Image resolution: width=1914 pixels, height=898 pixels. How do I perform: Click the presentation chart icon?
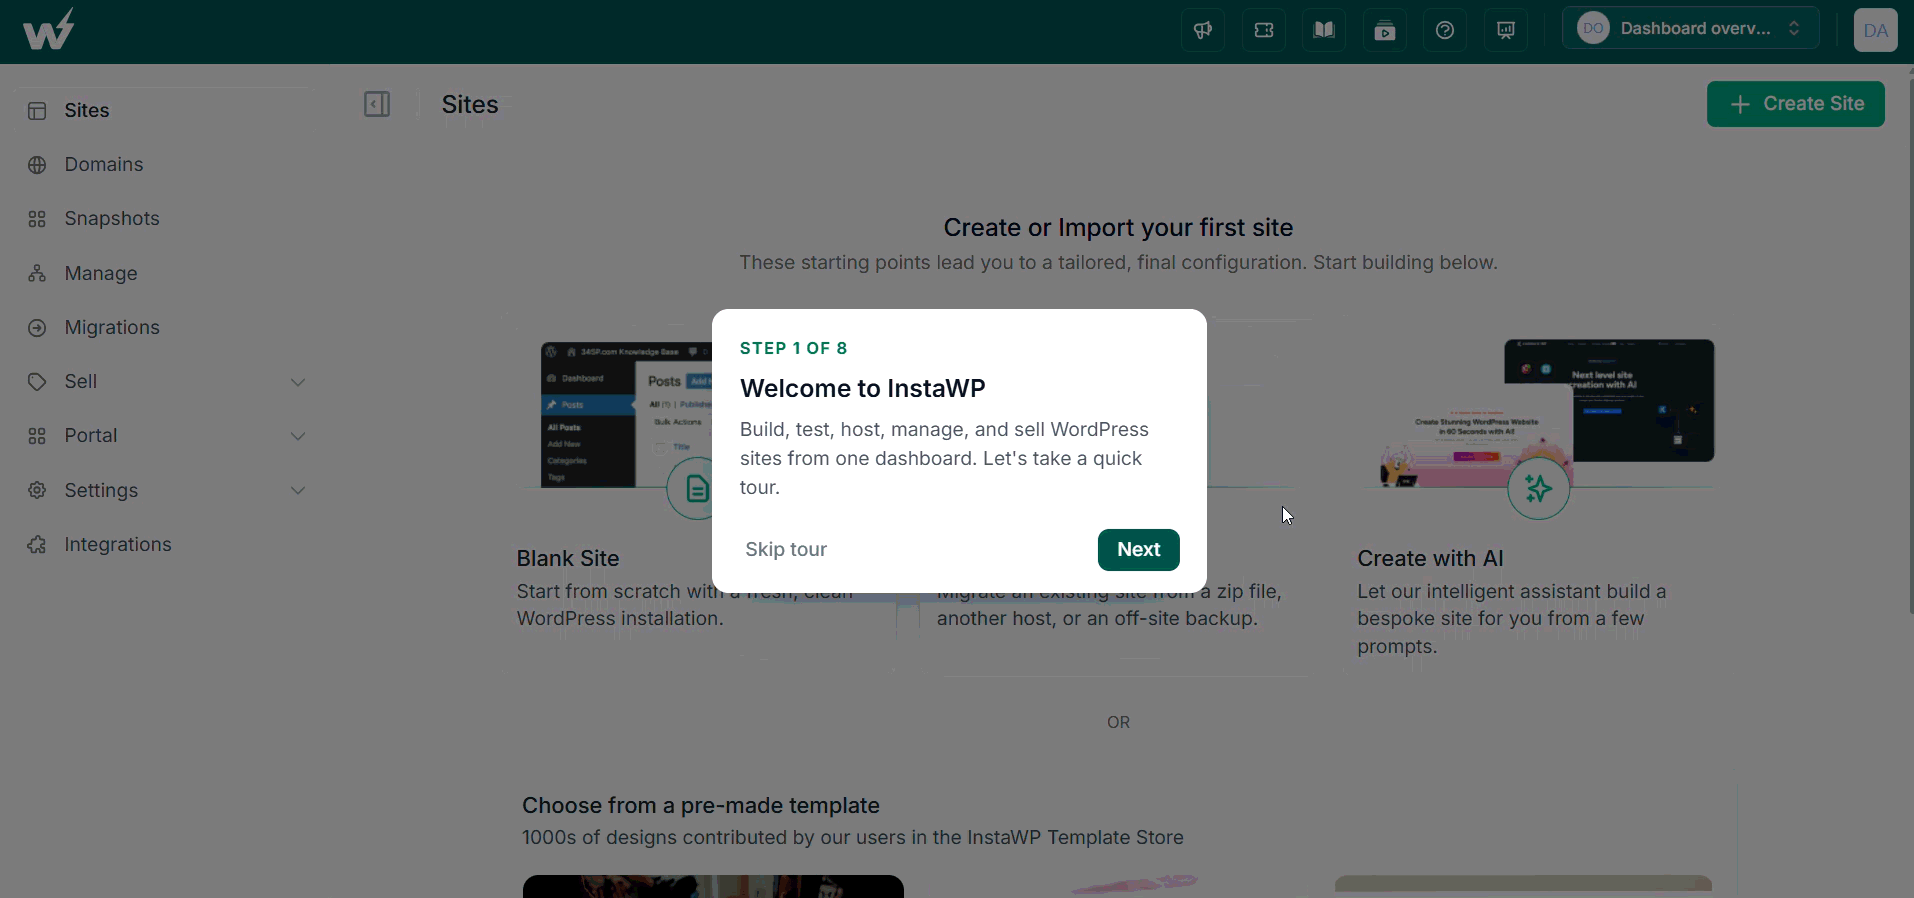(1506, 30)
